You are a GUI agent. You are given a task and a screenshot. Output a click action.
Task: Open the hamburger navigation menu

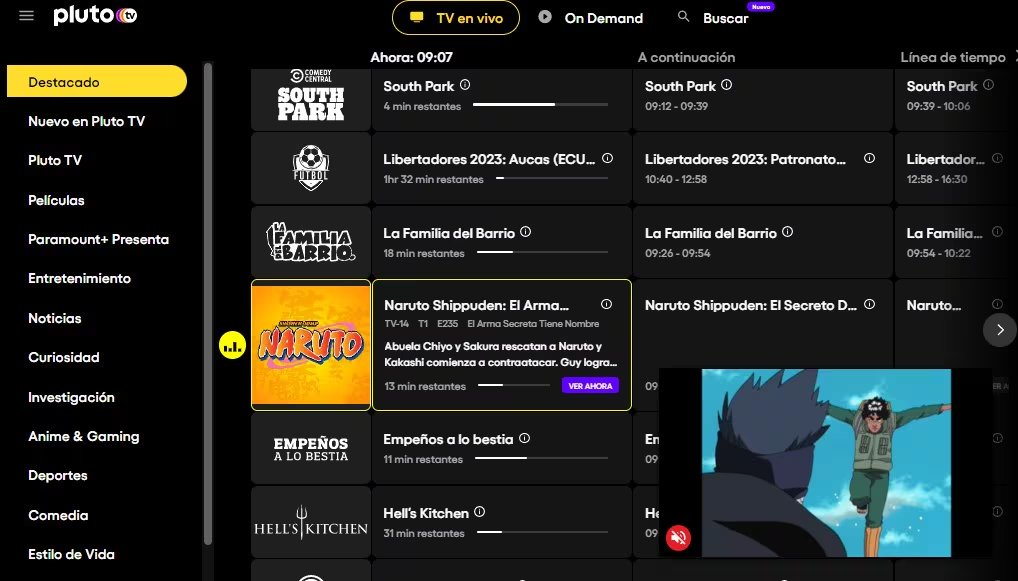(25, 15)
